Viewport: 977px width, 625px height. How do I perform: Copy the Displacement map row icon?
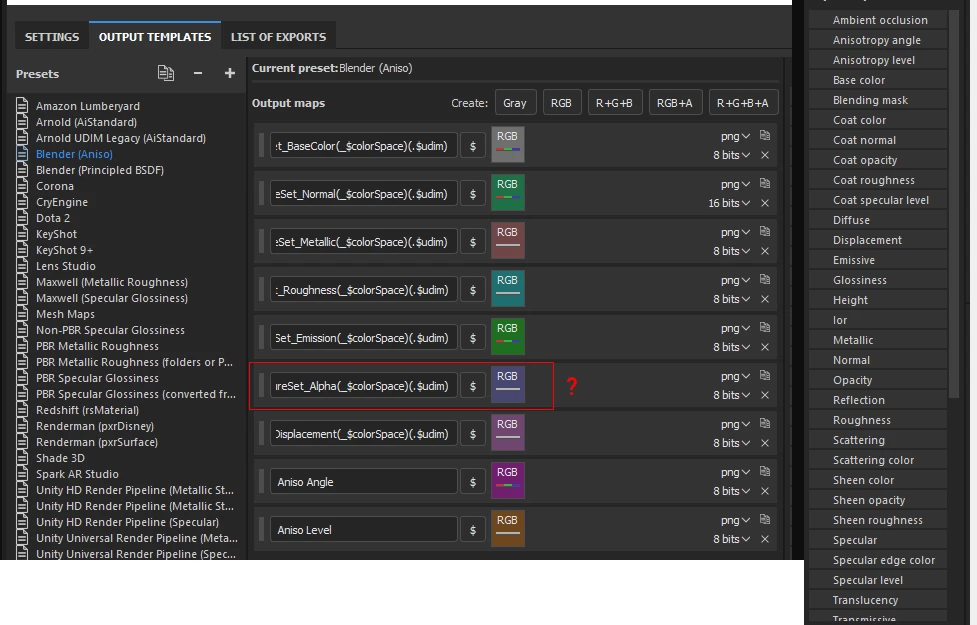coord(765,423)
